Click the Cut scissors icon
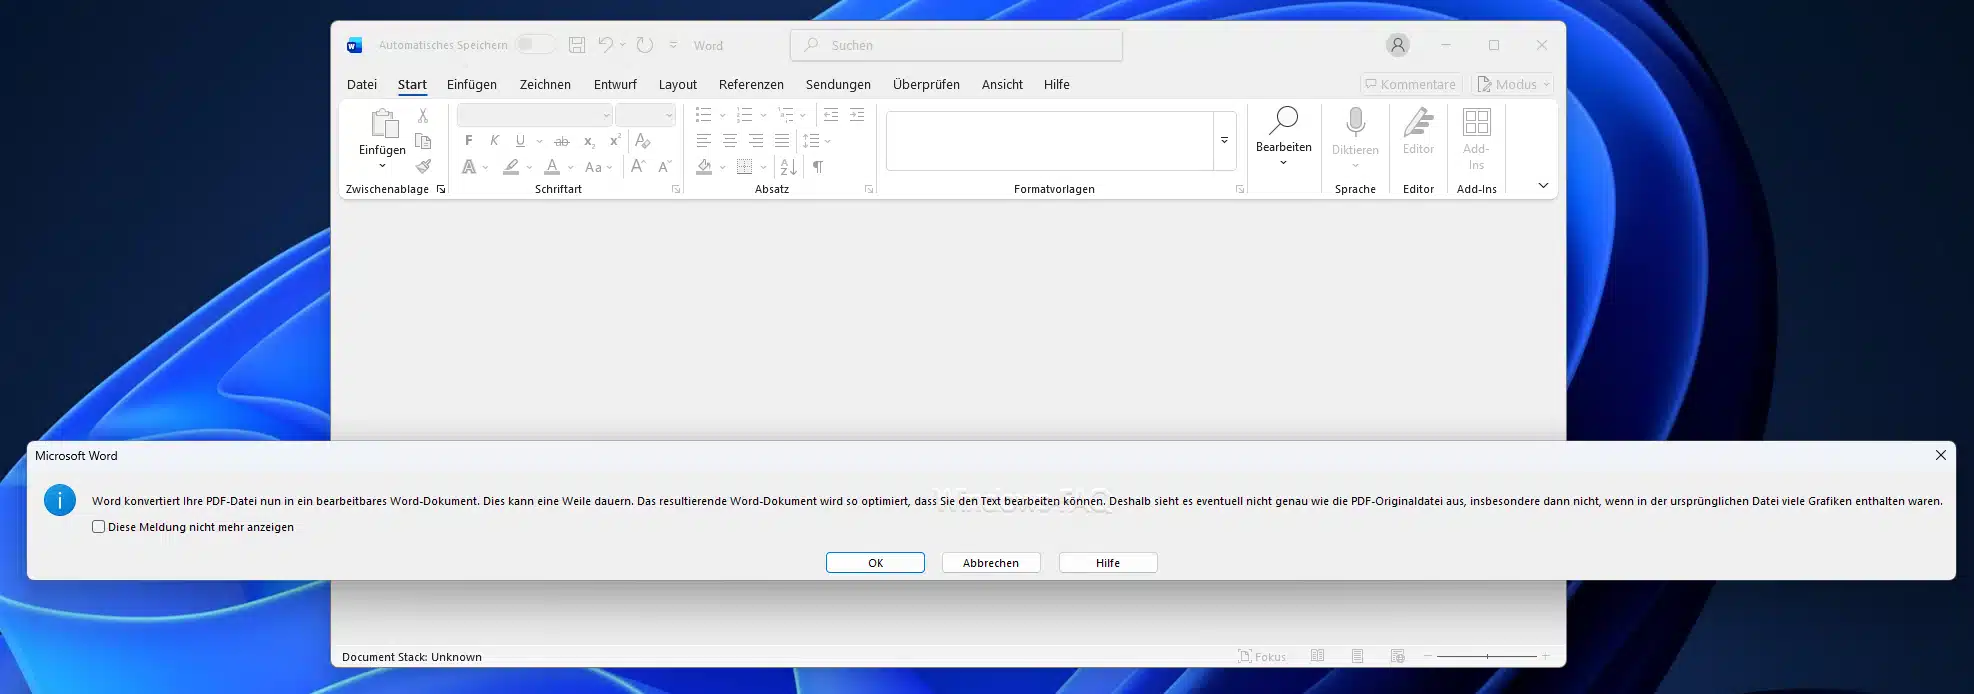Screen dimensions: 1974x694 pos(423,116)
